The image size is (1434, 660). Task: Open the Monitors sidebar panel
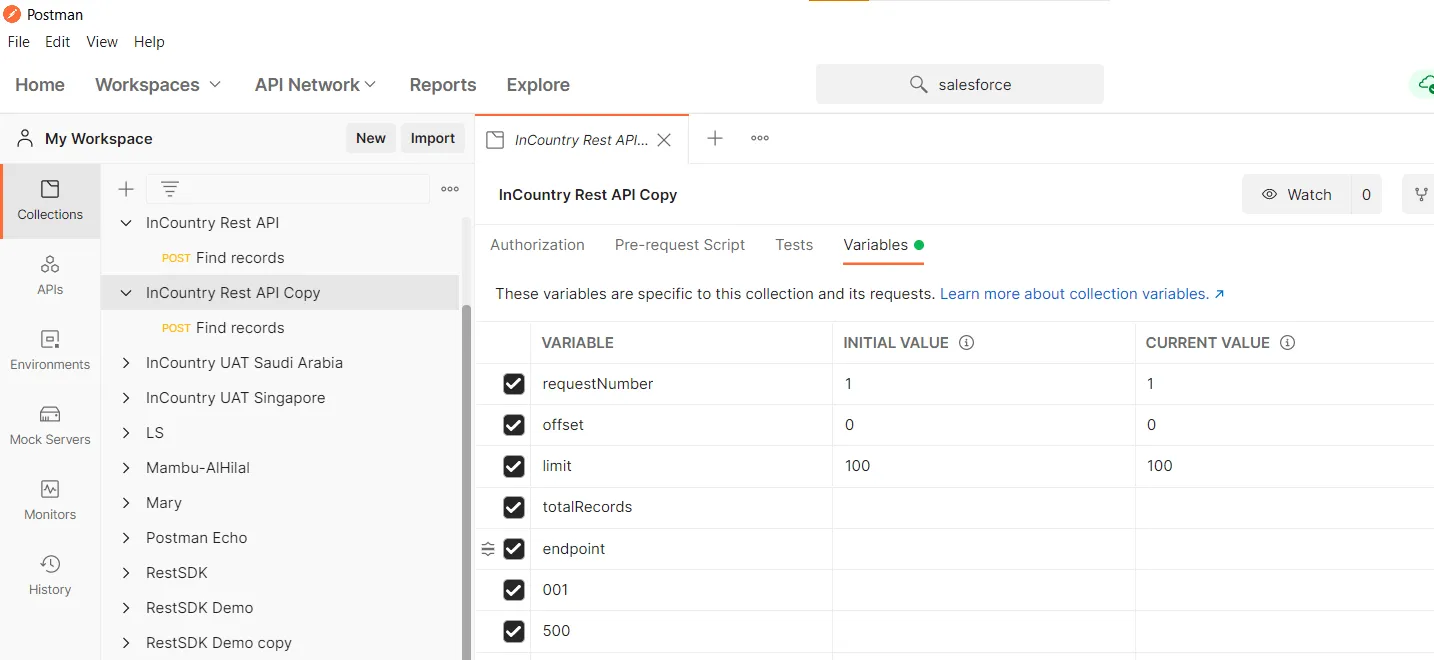[50, 500]
